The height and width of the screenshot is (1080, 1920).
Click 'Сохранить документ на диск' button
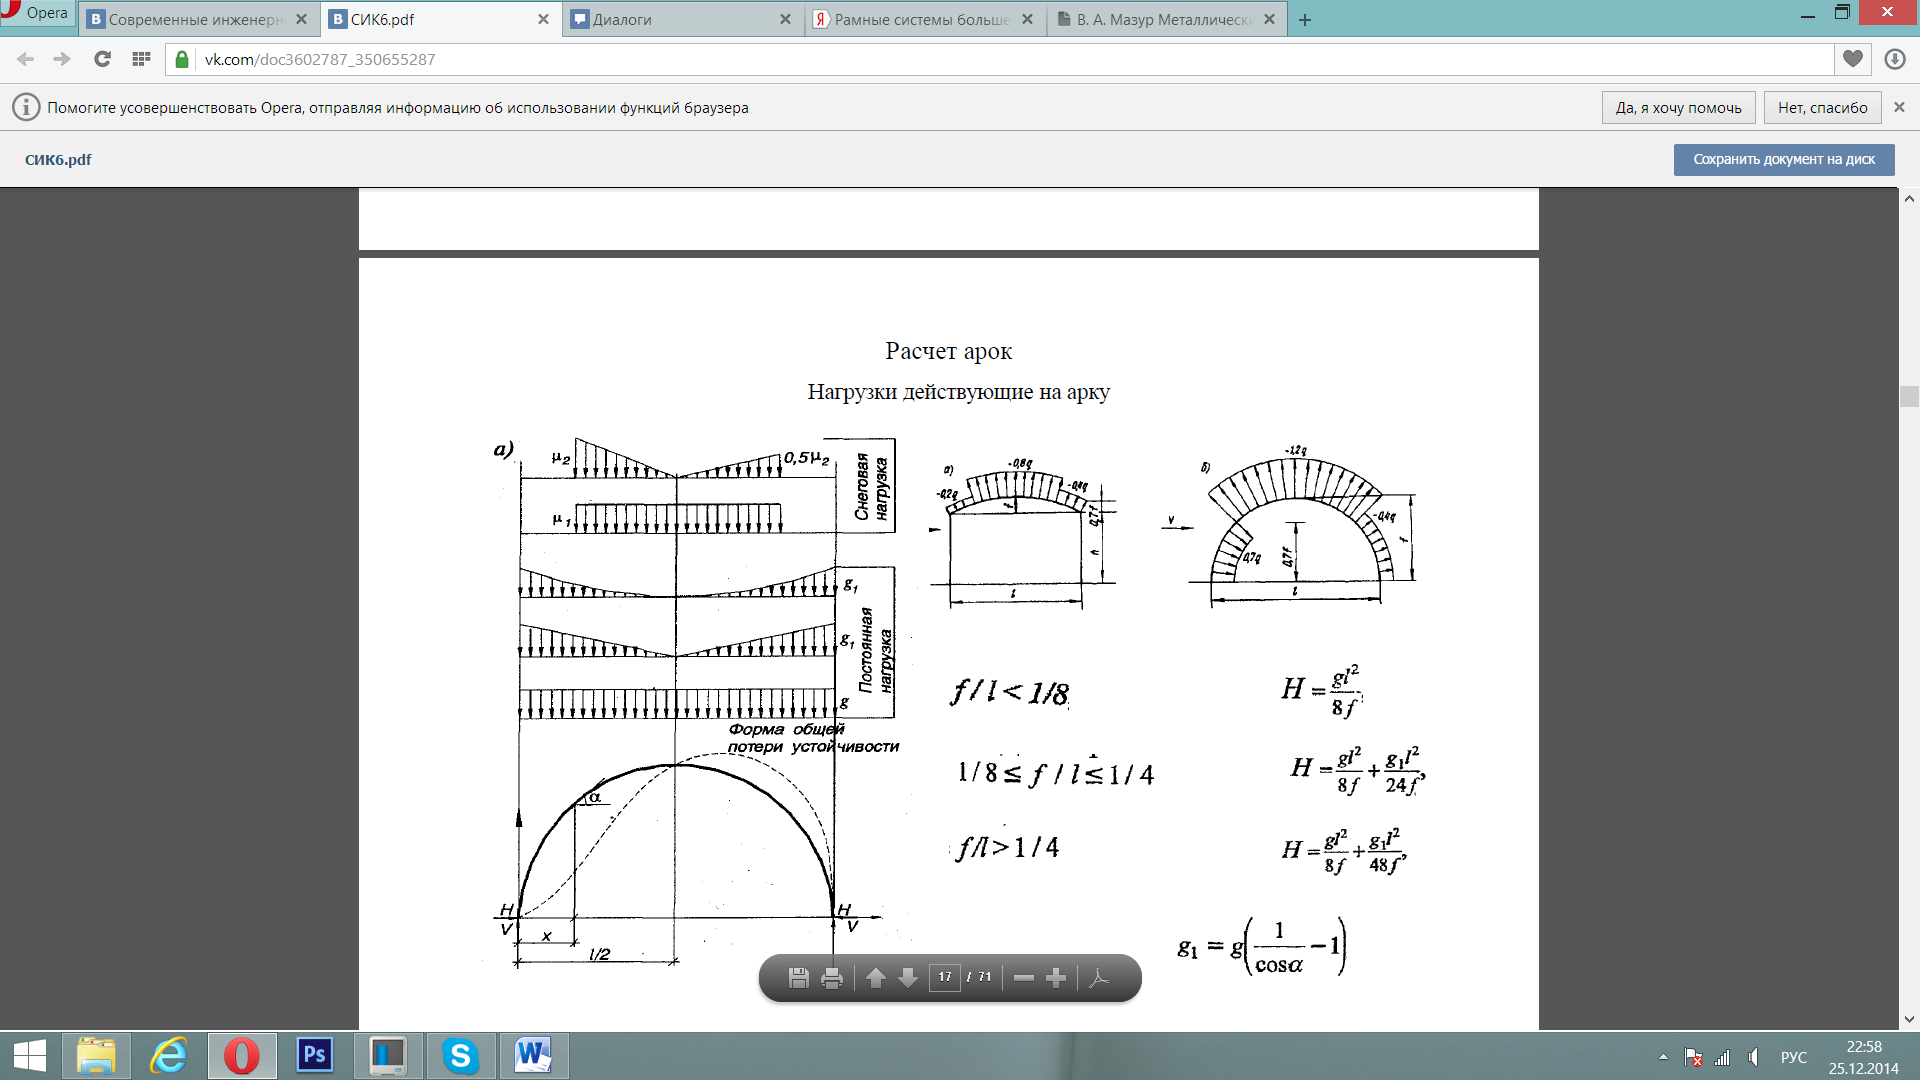click(1784, 159)
